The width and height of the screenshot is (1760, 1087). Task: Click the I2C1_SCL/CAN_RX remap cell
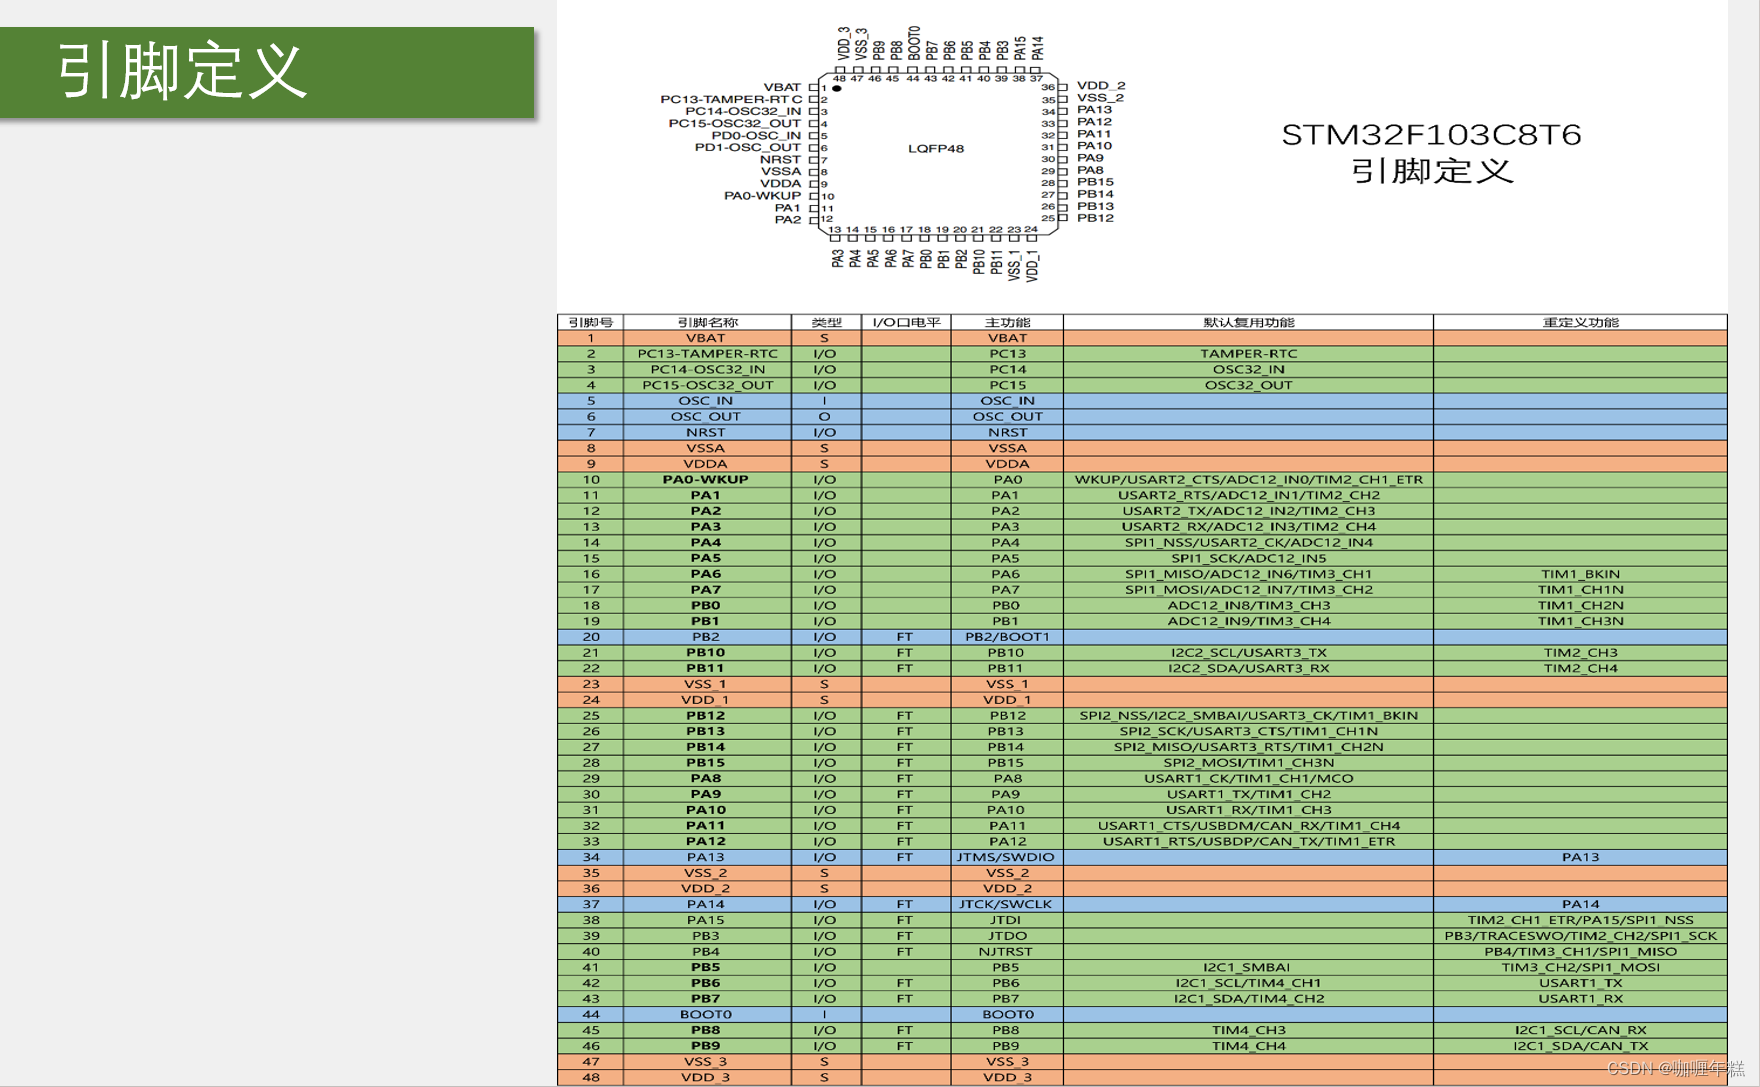point(1580,1030)
